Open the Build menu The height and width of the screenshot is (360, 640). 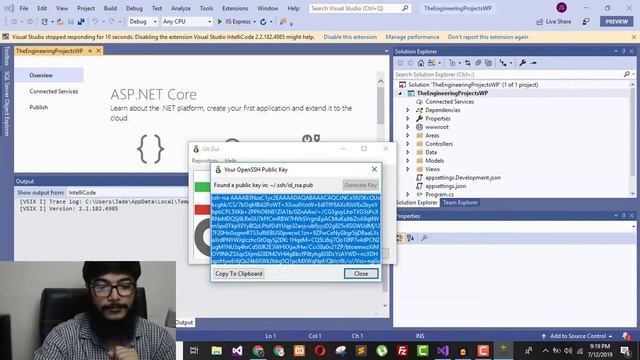coord(110,8)
